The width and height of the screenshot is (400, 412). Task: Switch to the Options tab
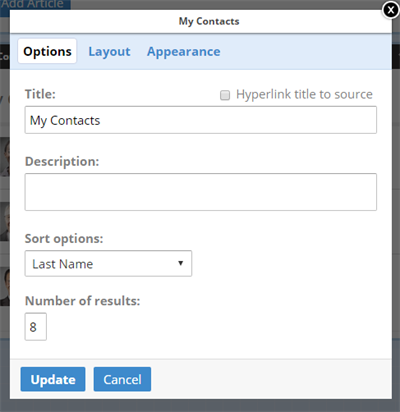coord(47,51)
